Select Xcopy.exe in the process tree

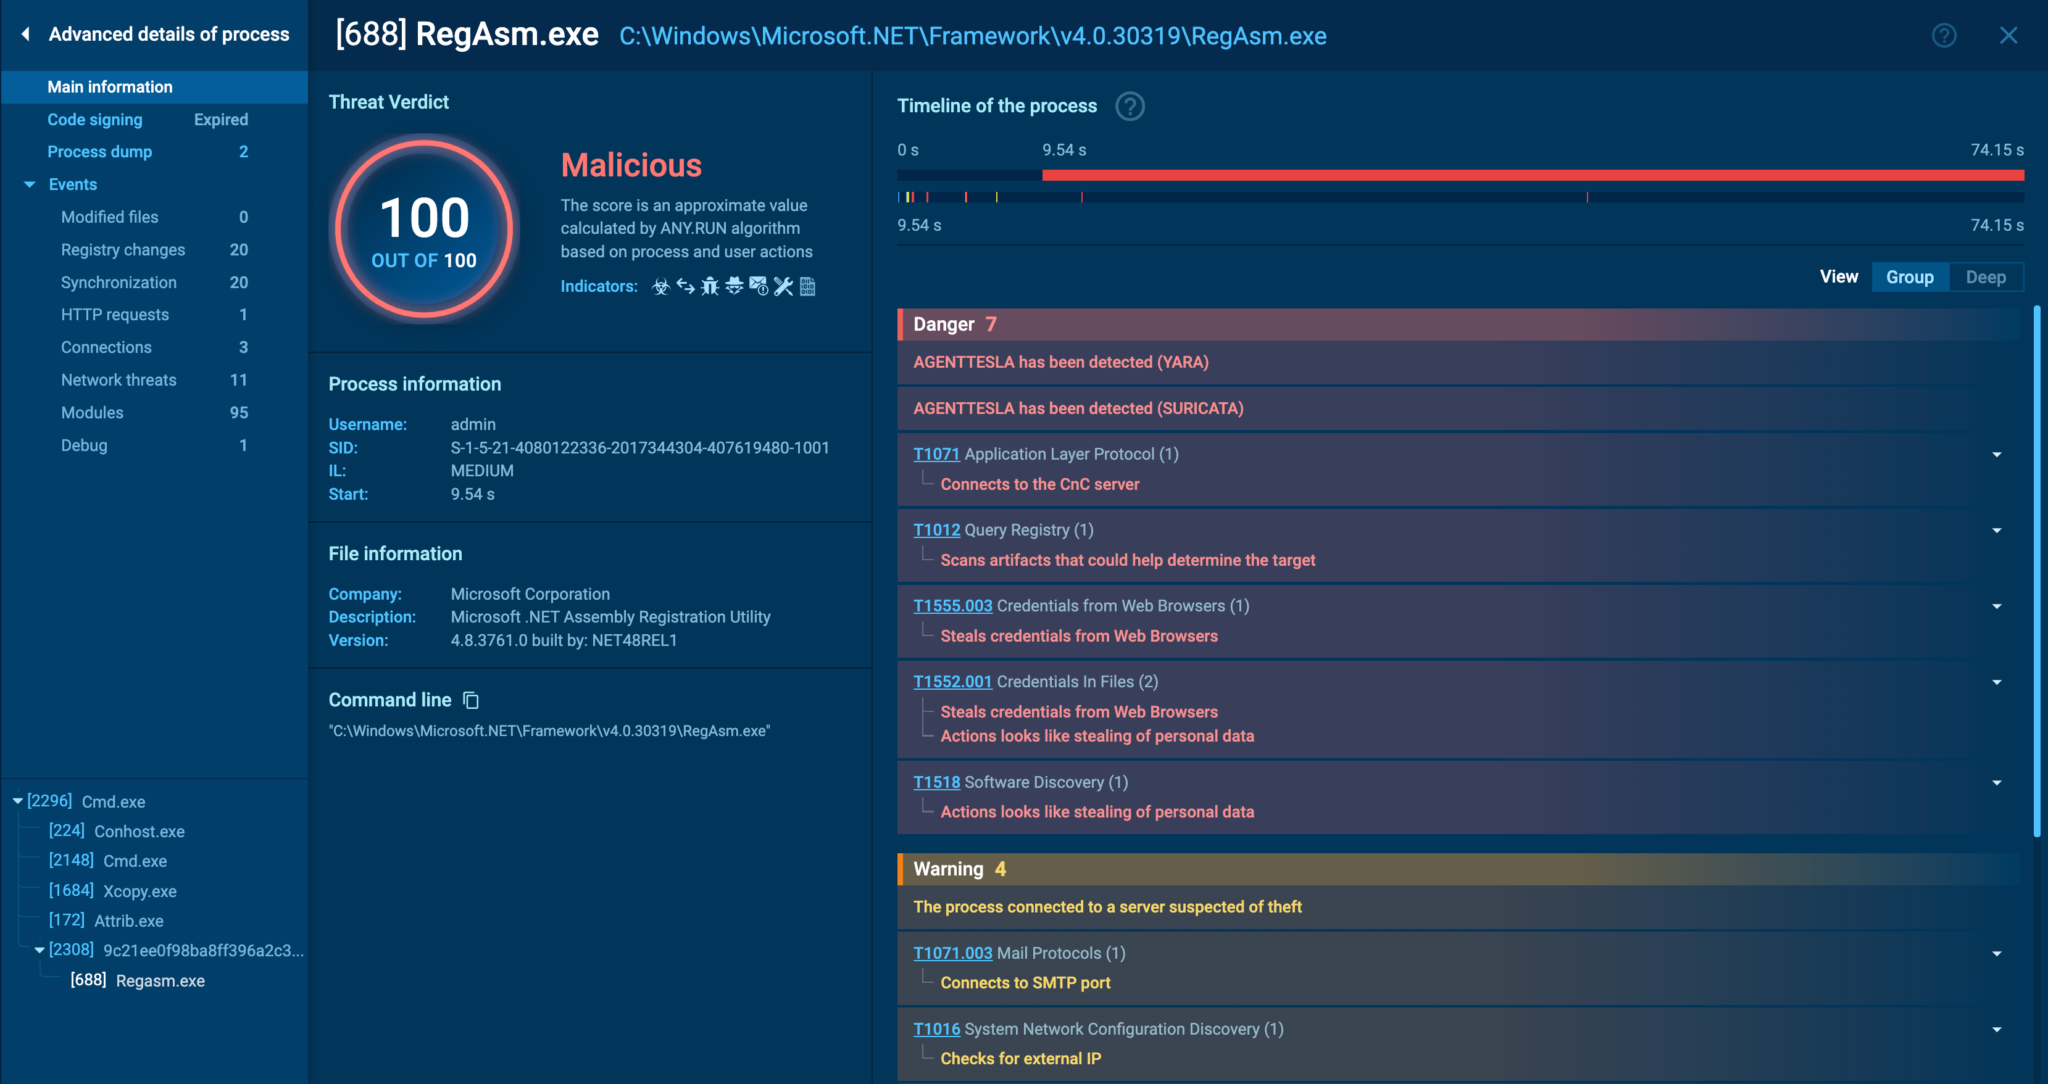pyautogui.click(x=139, y=890)
